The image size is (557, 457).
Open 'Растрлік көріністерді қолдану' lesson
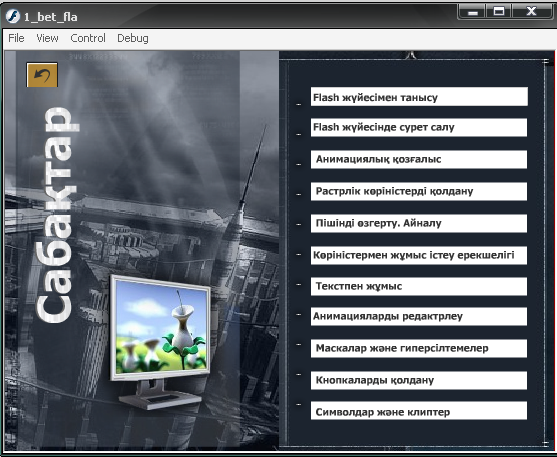(419, 191)
